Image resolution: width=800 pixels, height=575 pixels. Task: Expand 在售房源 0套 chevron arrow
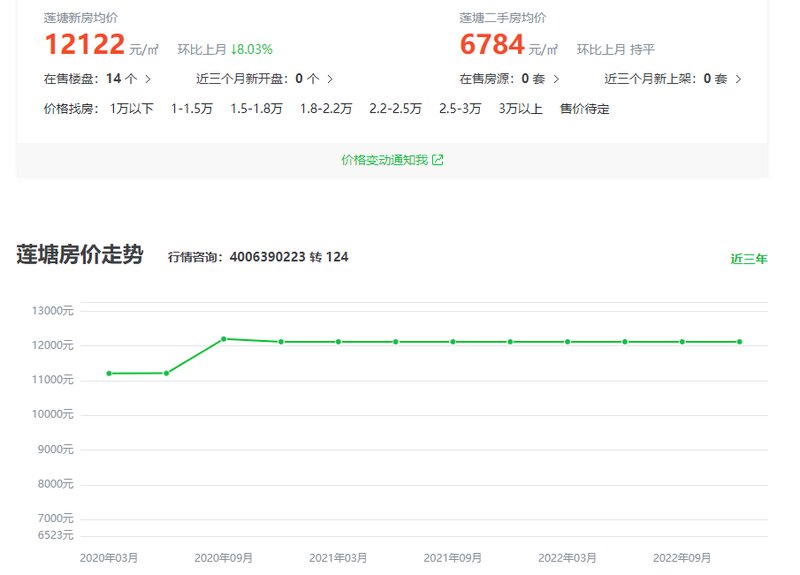tap(556, 79)
